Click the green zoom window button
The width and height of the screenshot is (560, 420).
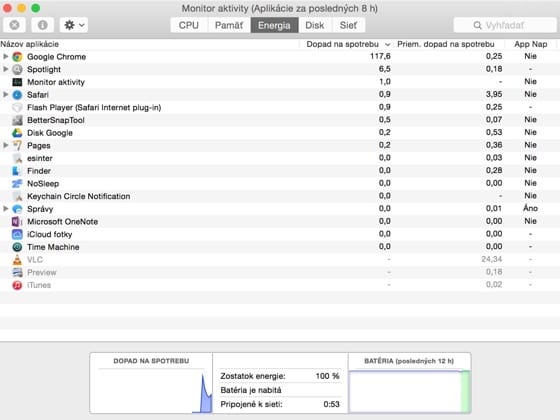35,8
